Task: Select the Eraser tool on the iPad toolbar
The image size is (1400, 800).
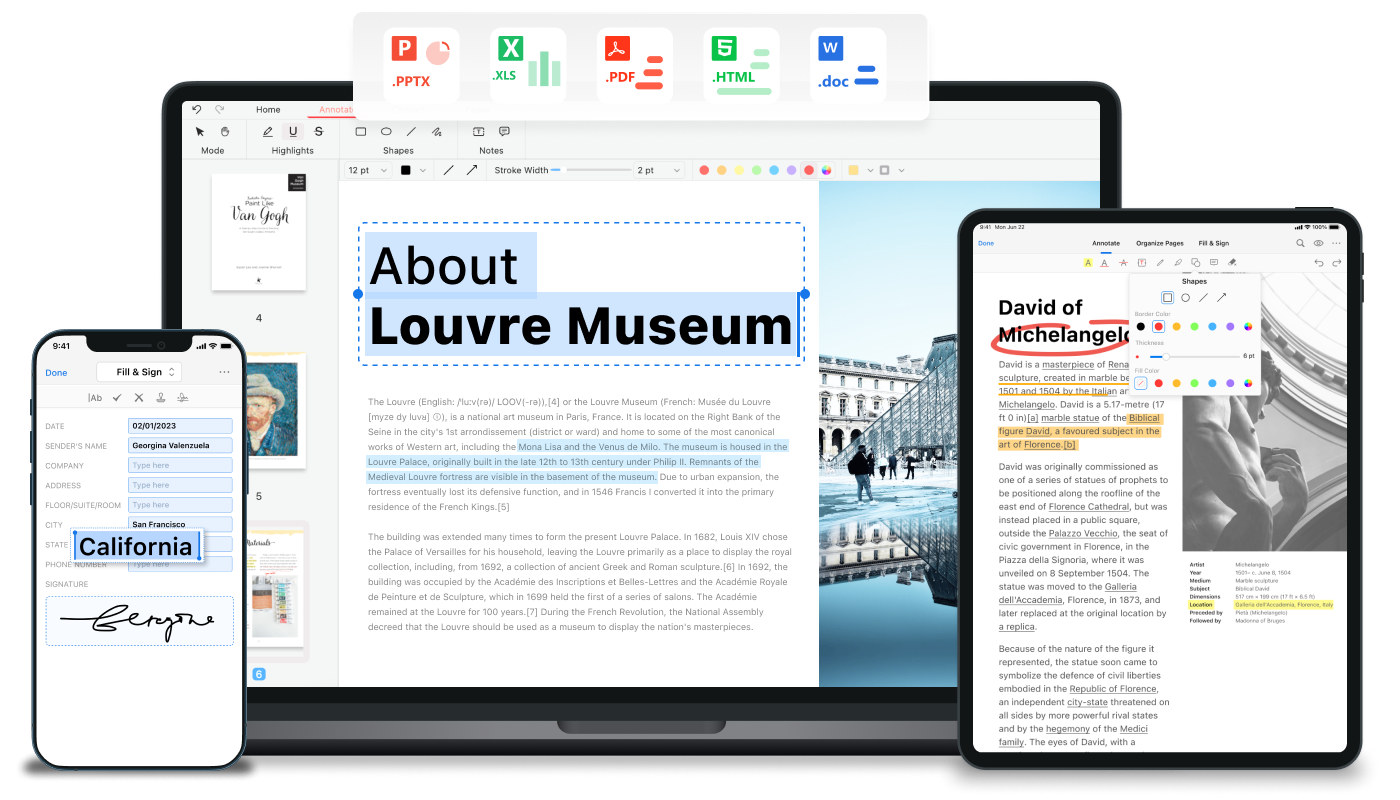Action: click(1231, 262)
